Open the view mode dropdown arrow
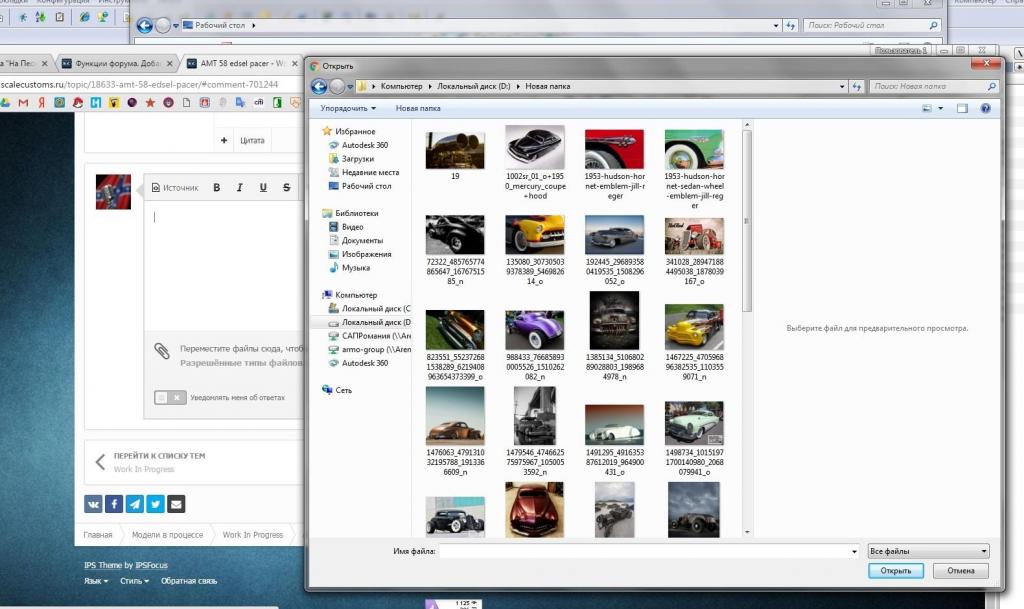The width and height of the screenshot is (1024, 609). click(942, 108)
